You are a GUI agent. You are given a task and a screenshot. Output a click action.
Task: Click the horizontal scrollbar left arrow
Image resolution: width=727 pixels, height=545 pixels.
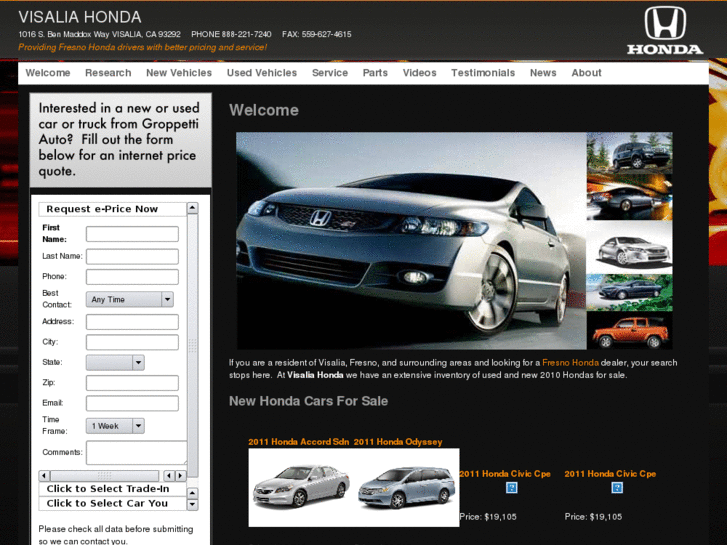[44, 475]
